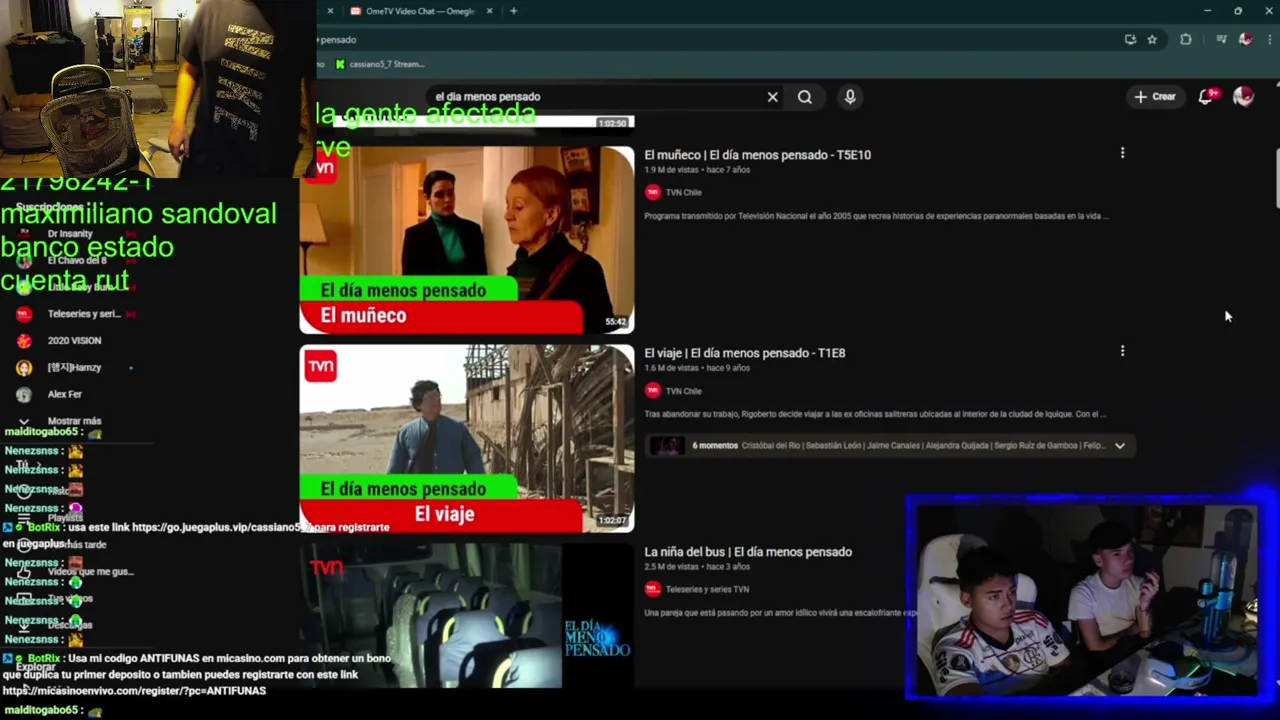
Task: Click the install/cast icon in address bar
Action: pyautogui.click(x=1130, y=40)
